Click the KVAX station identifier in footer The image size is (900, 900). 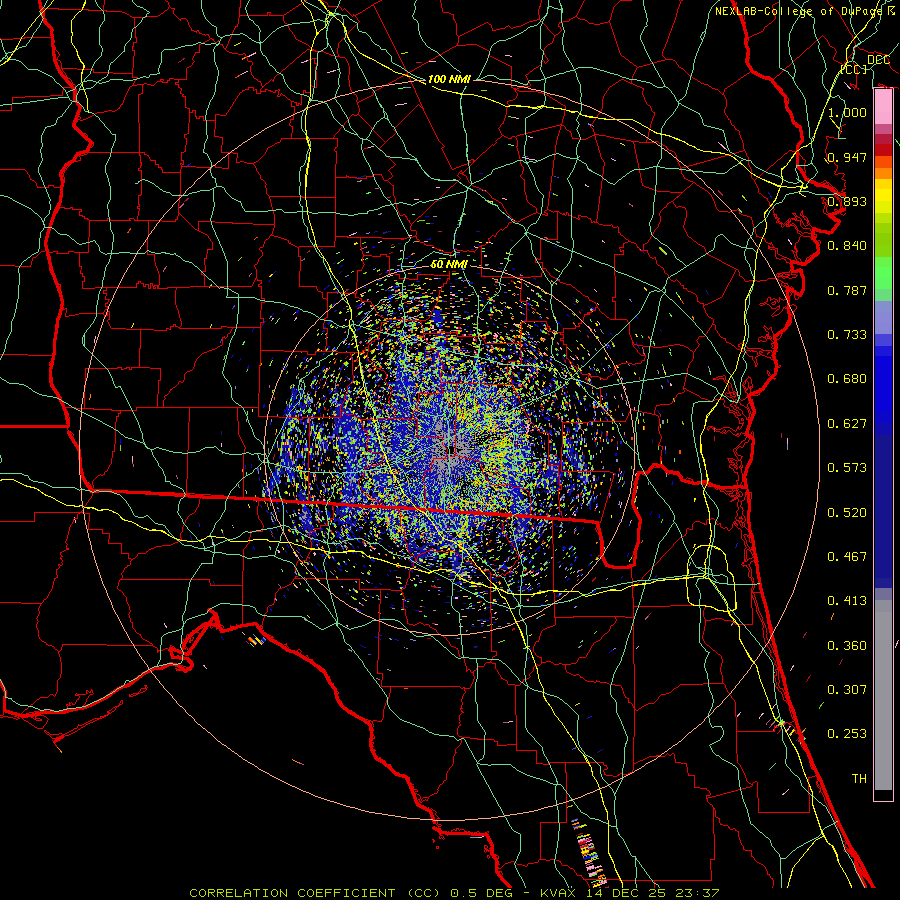coord(557,893)
